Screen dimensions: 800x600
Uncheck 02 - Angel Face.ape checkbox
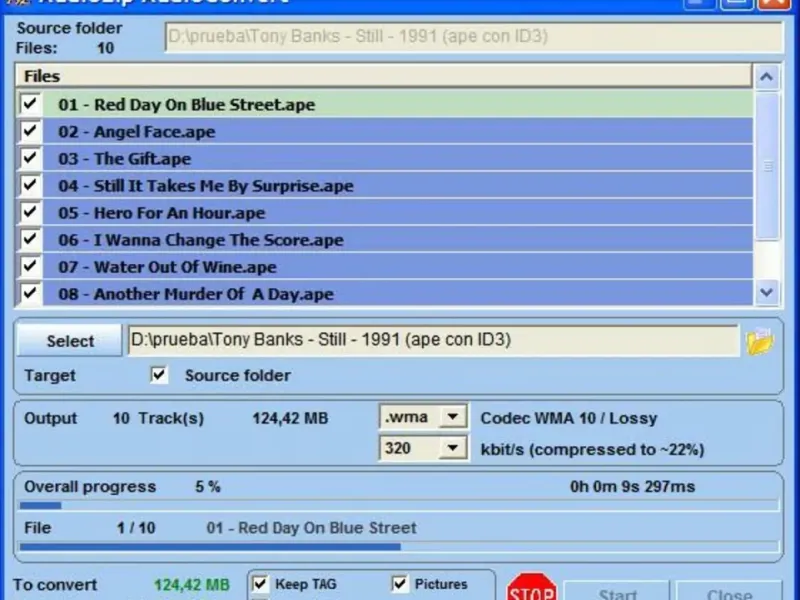tap(30, 131)
